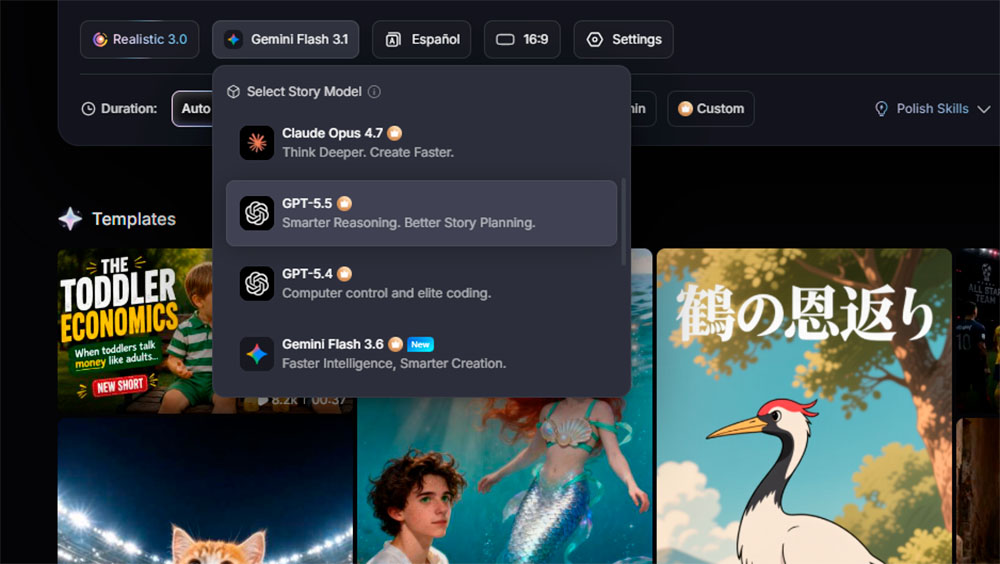
Task: Choose GPT-5.5 story model
Action: [422, 213]
